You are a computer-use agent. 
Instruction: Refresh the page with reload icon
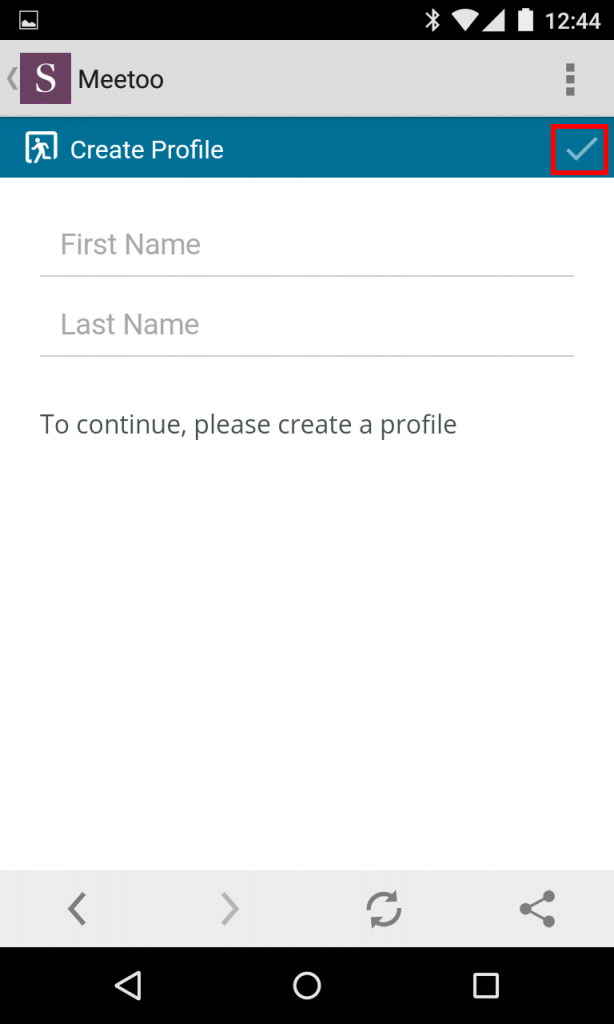pos(383,908)
